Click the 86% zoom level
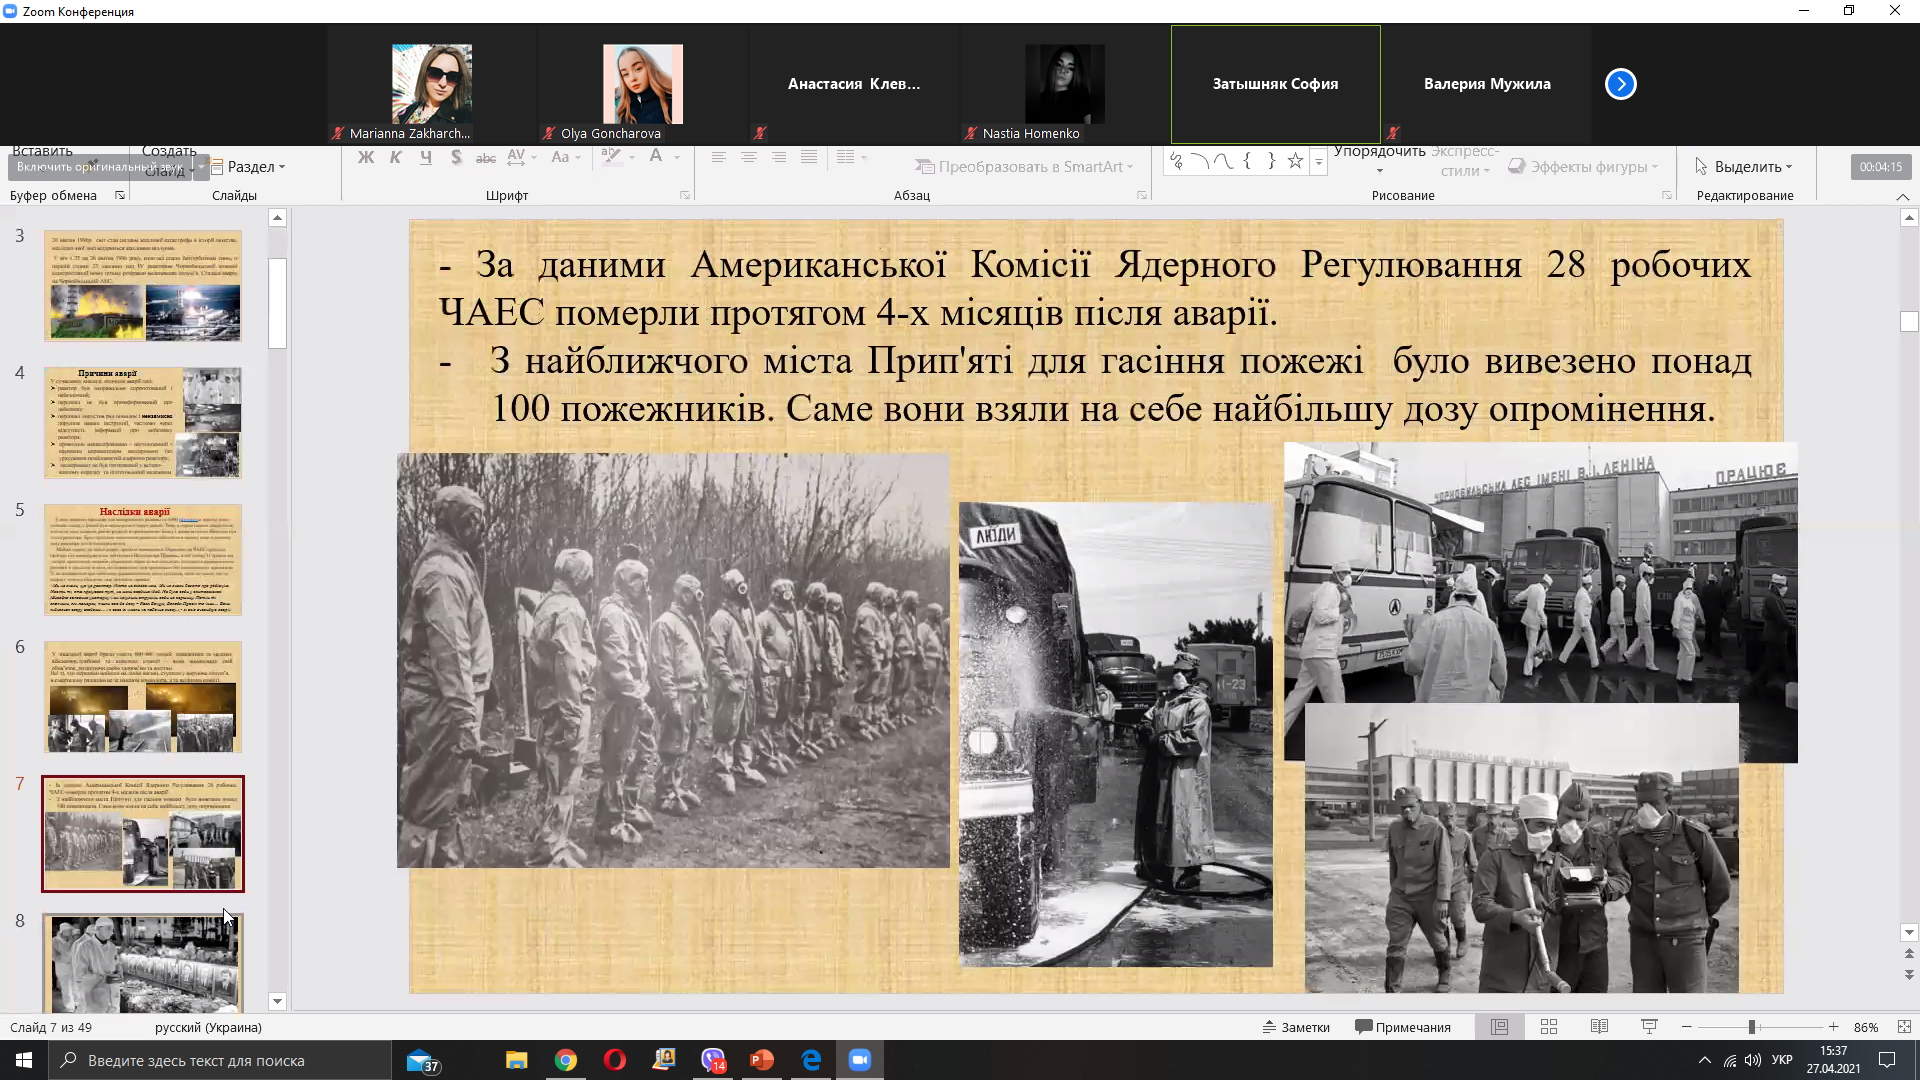 click(x=1866, y=1027)
